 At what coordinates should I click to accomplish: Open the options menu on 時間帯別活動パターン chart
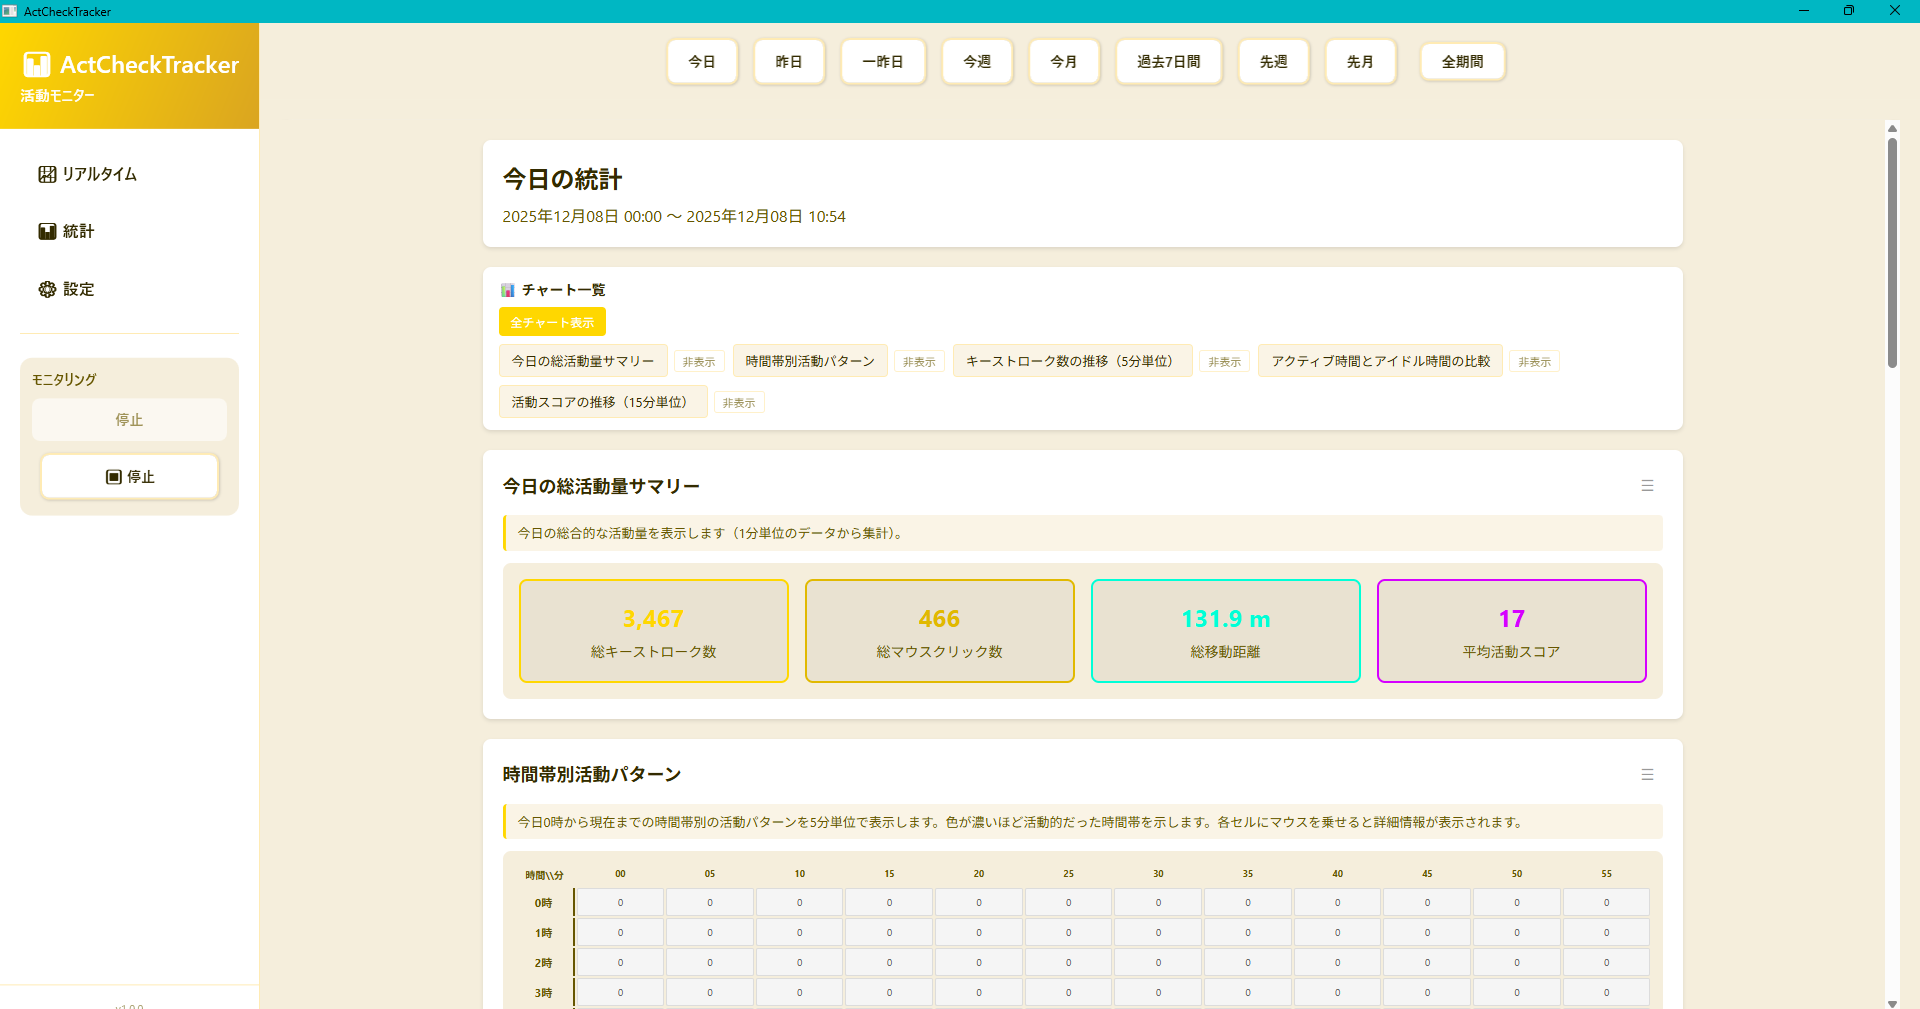tap(1647, 774)
